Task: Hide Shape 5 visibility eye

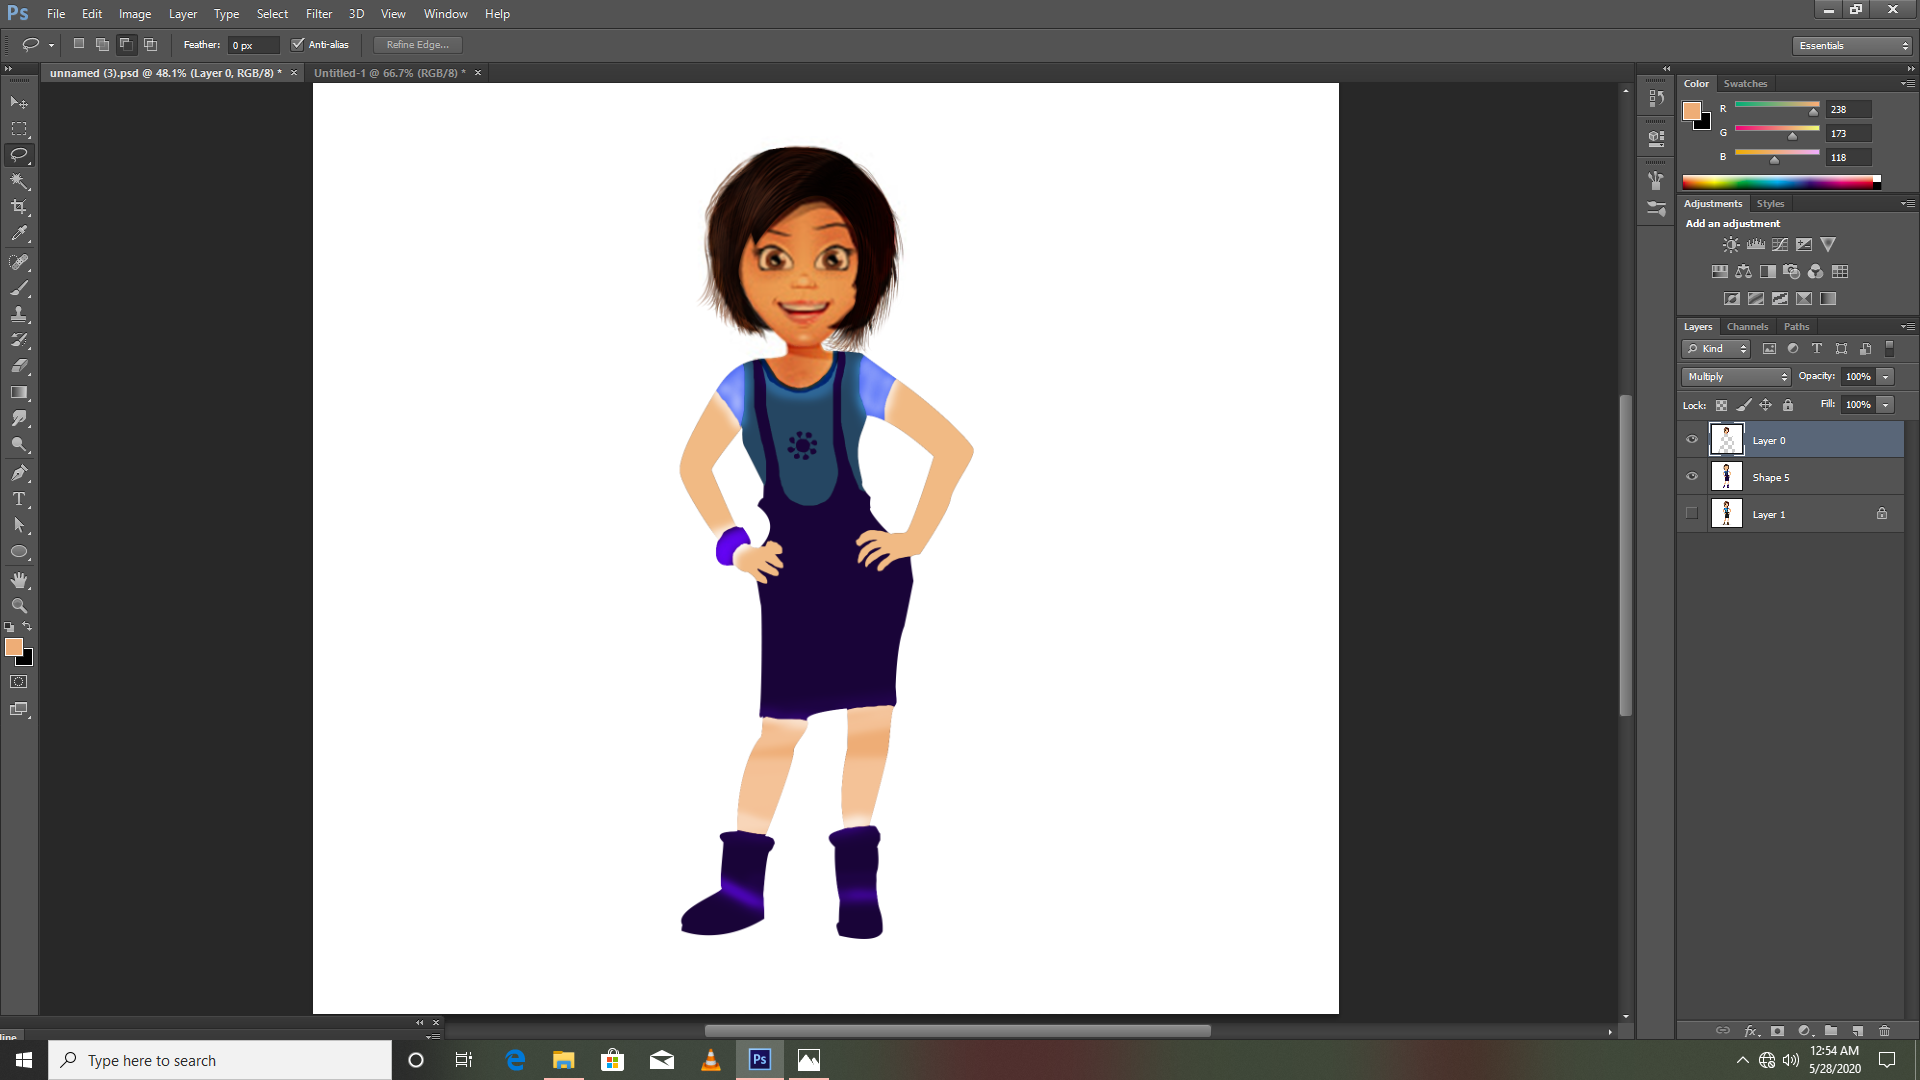Action: coord(1692,477)
